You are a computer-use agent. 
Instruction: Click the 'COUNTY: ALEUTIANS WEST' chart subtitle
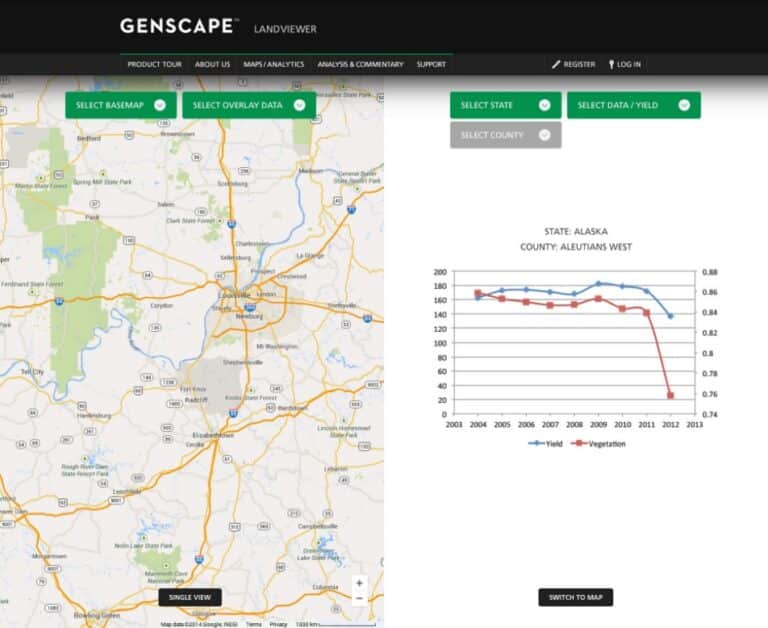[x=576, y=247]
